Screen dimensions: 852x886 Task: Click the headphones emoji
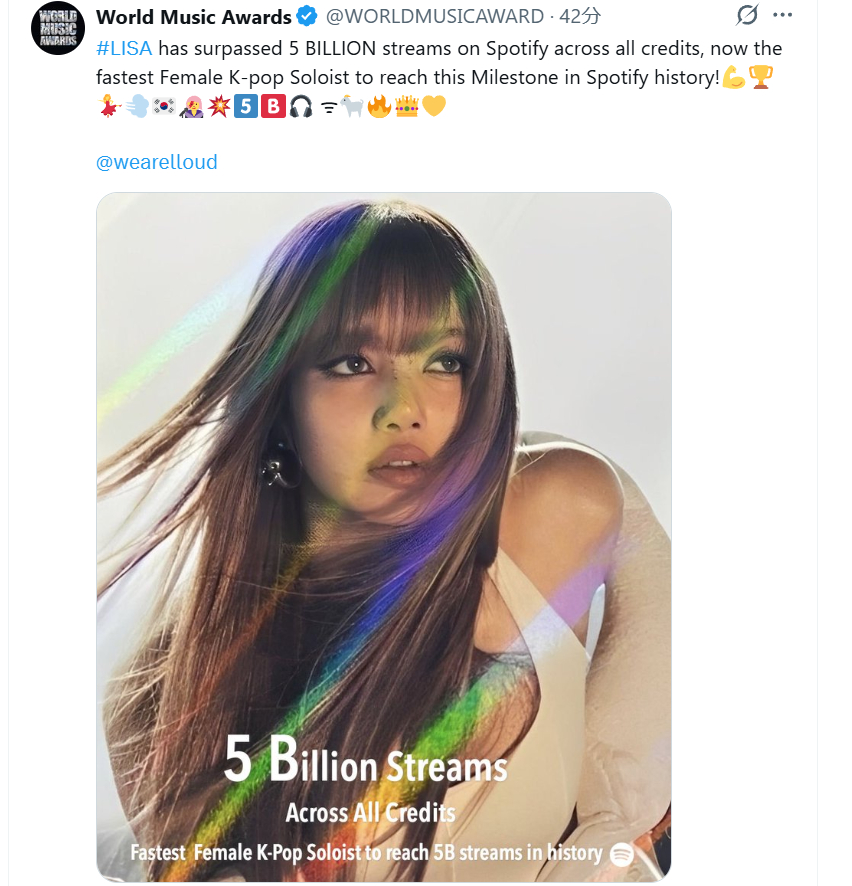click(x=300, y=106)
